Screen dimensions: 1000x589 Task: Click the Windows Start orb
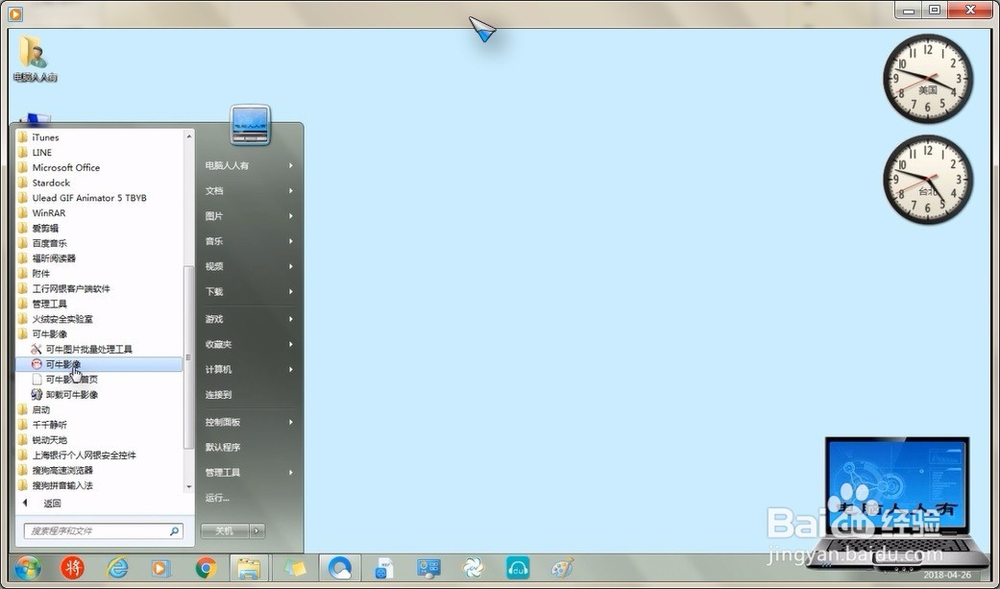(x=27, y=567)
